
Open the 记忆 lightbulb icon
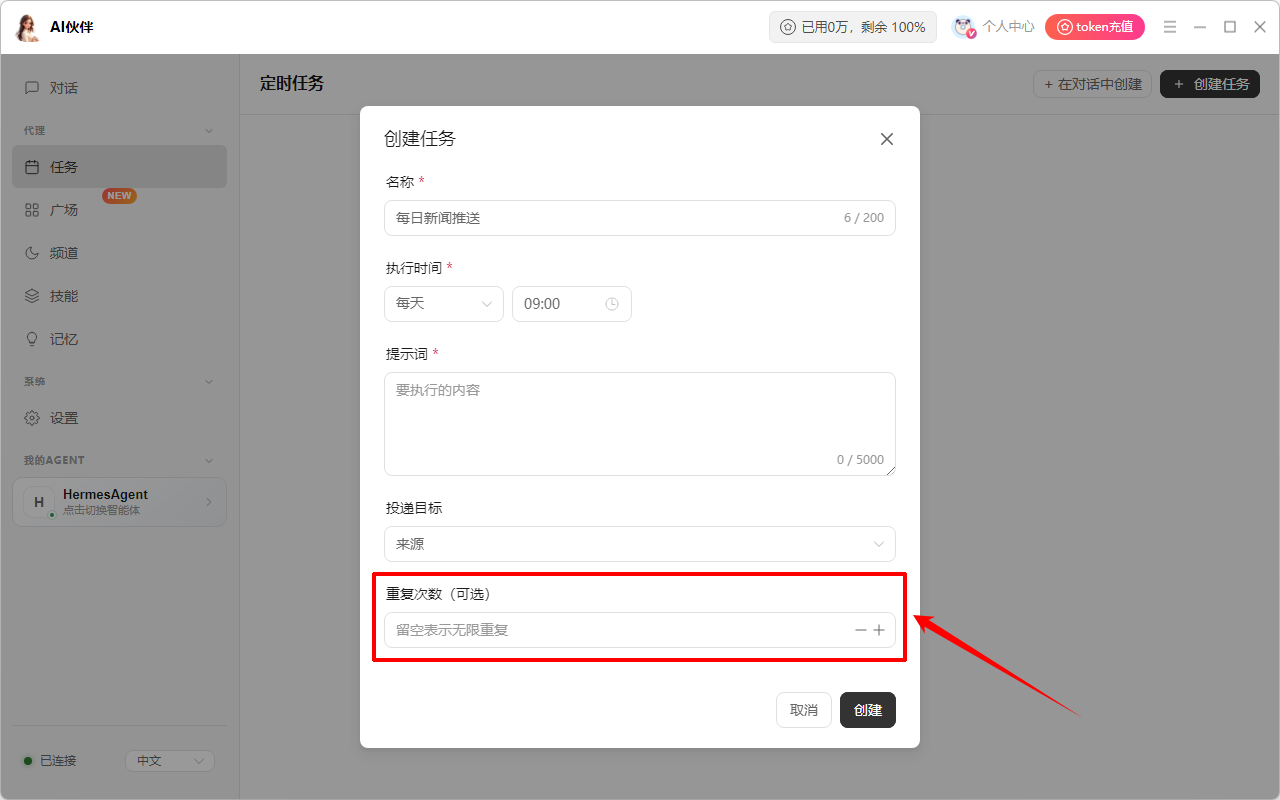pos(32,339)
